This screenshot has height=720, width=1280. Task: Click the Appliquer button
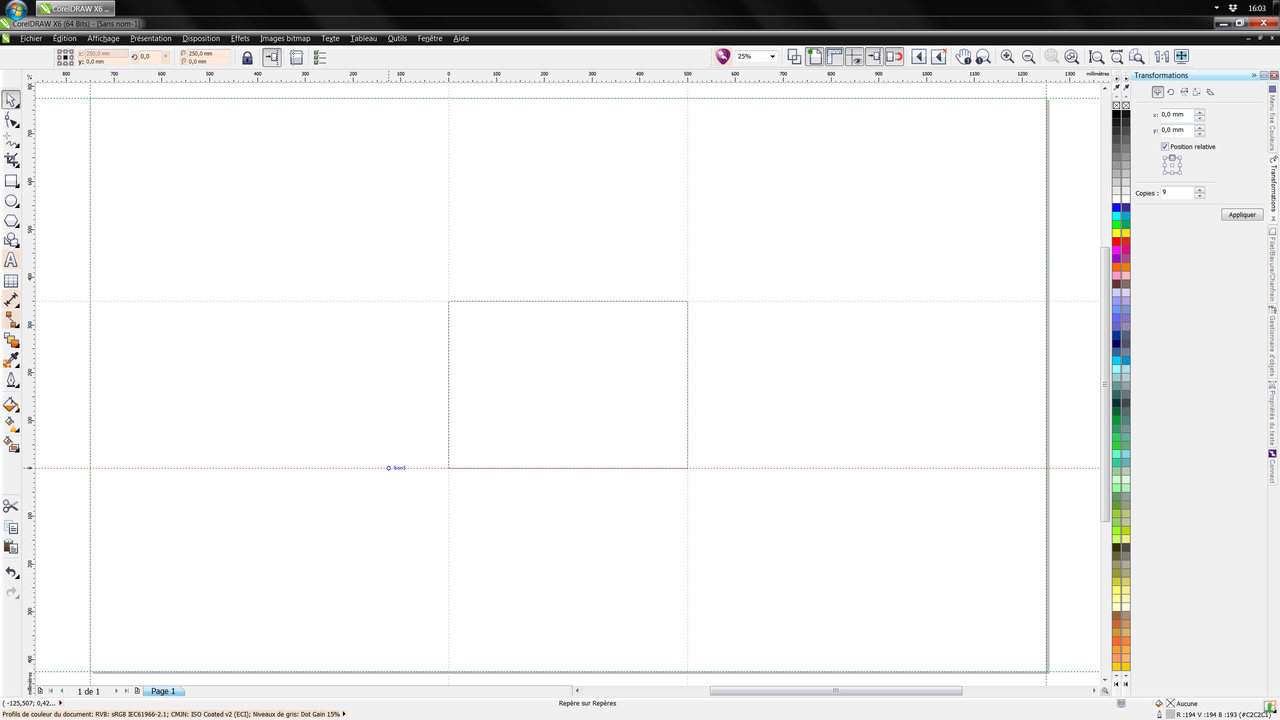coord(1242,215)
